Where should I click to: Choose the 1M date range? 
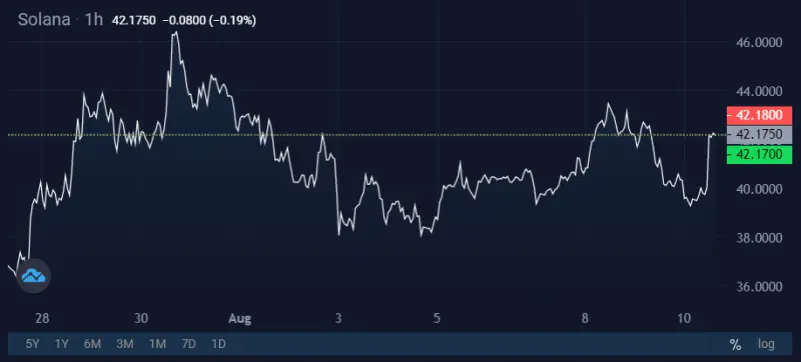(x=157, y=344)
